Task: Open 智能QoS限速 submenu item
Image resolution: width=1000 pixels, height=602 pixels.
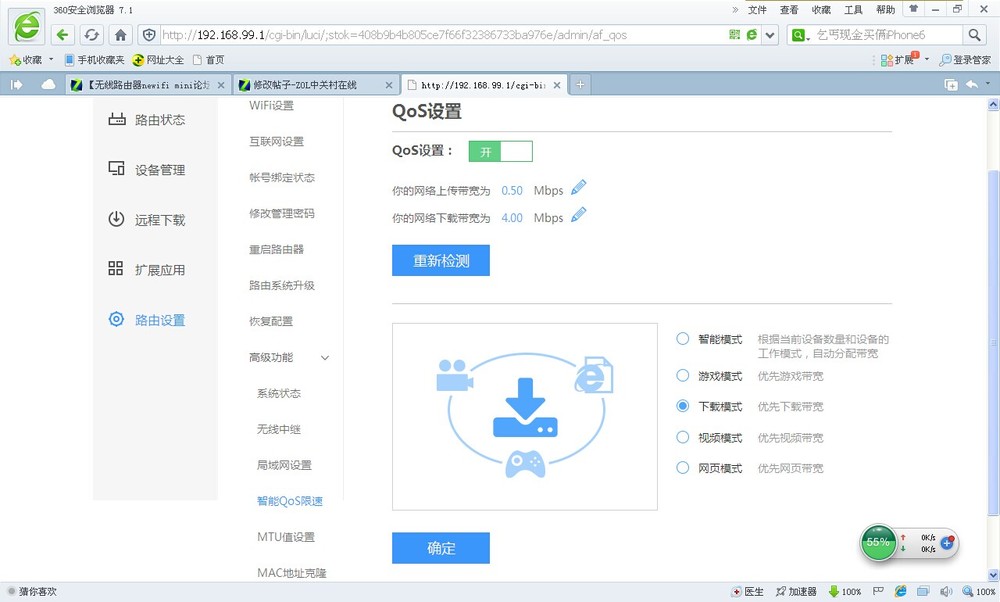Action: point(290,501)
